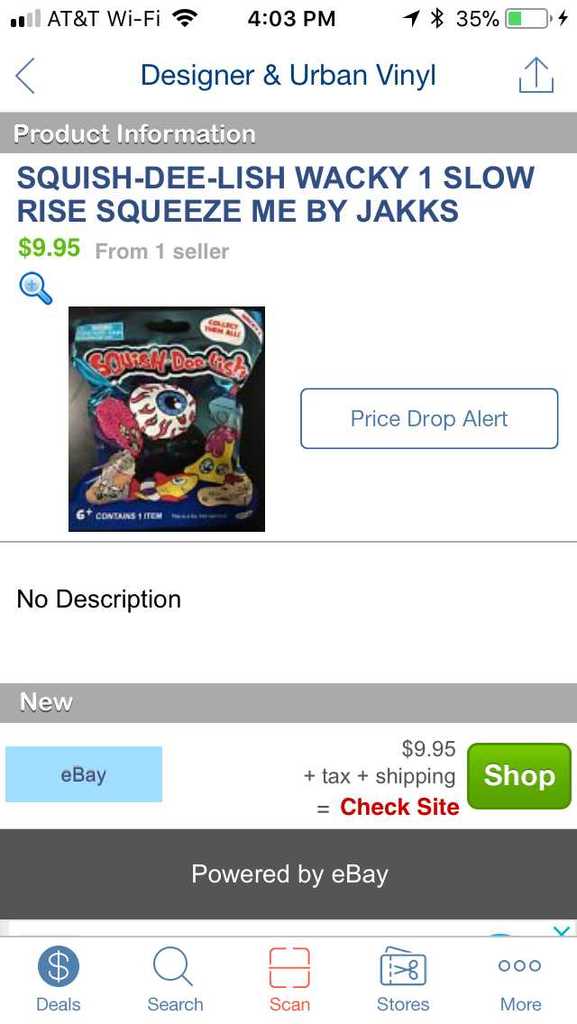The image size is (577, 1024).
Task: Tap the magnifier zoom image icon
Action: (35, 288)
